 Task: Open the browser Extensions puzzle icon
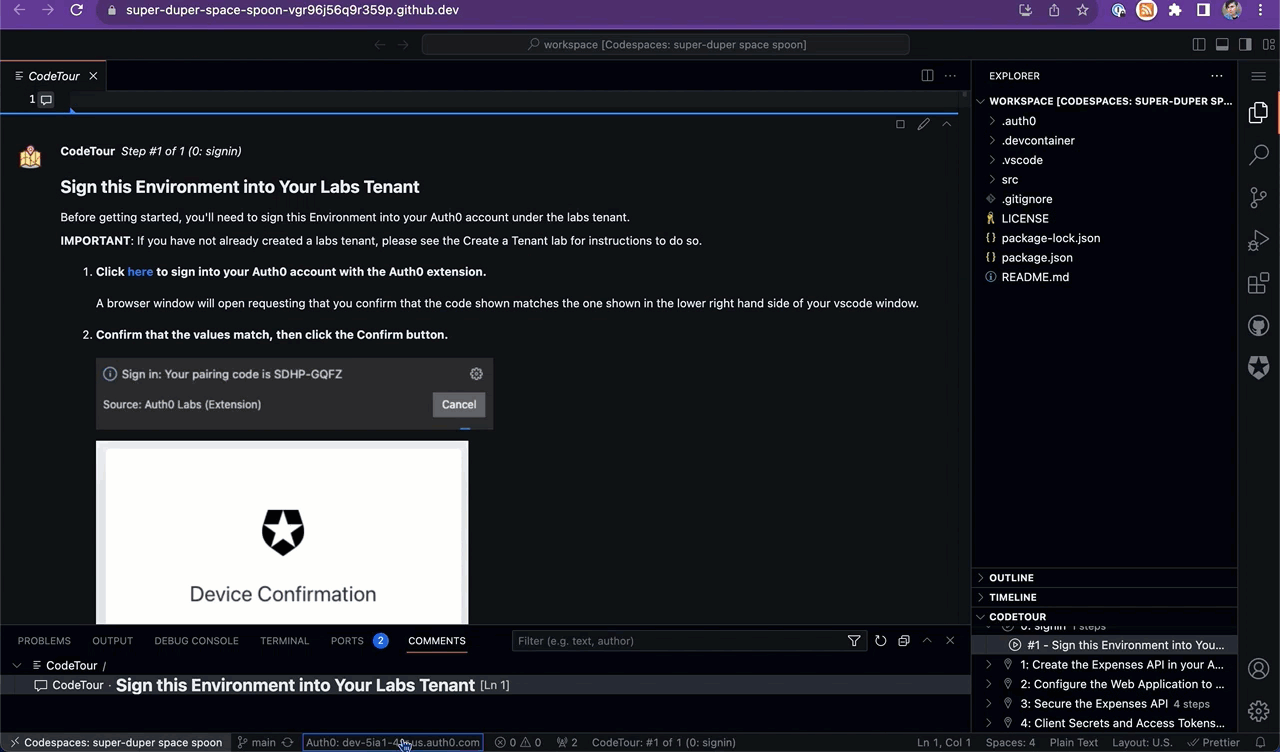pyautogui.click(x=1175, y=10)
